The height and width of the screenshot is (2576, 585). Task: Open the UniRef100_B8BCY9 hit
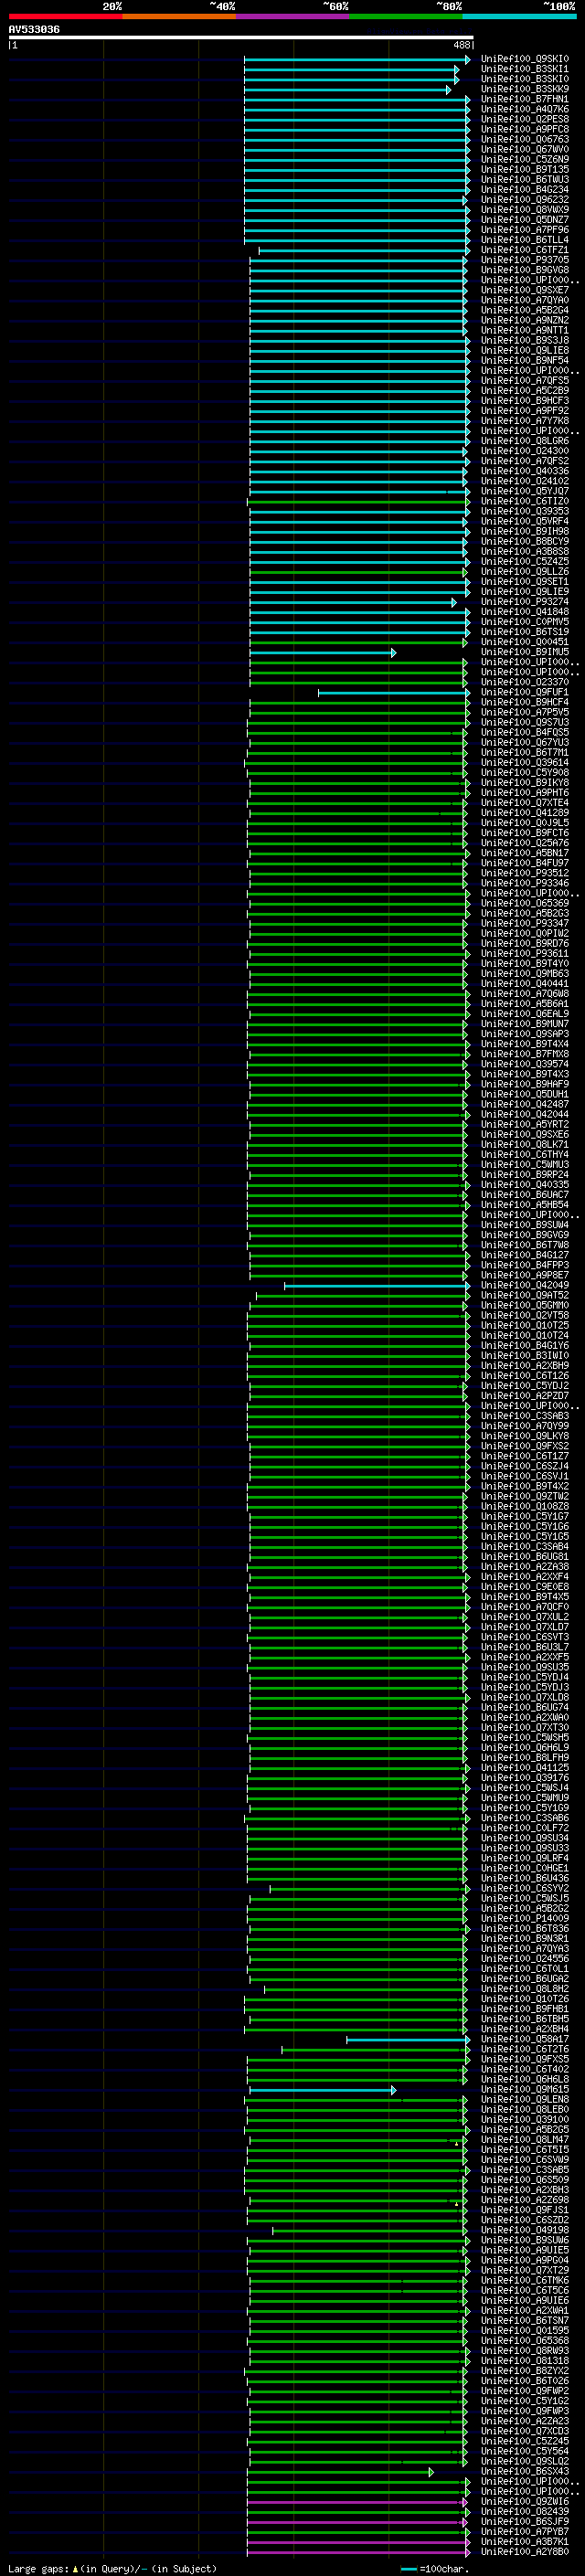(x=525, y=542)
